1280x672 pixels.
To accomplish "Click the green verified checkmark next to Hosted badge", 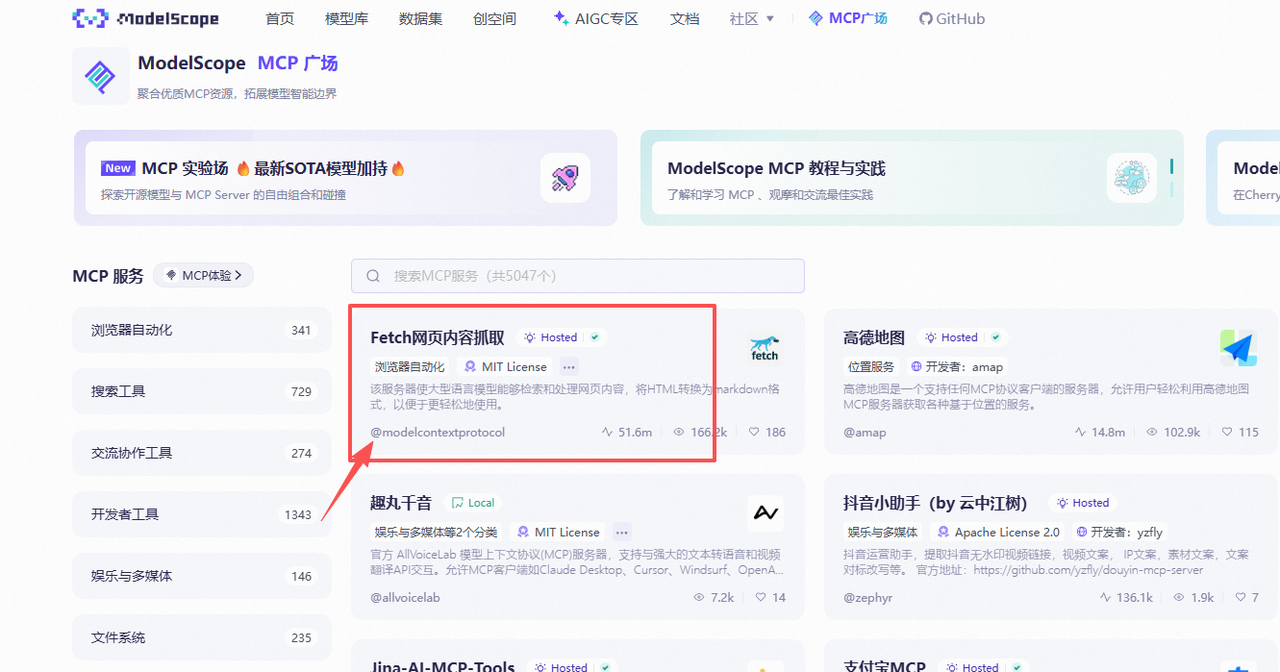I will [x=594, y=337].
